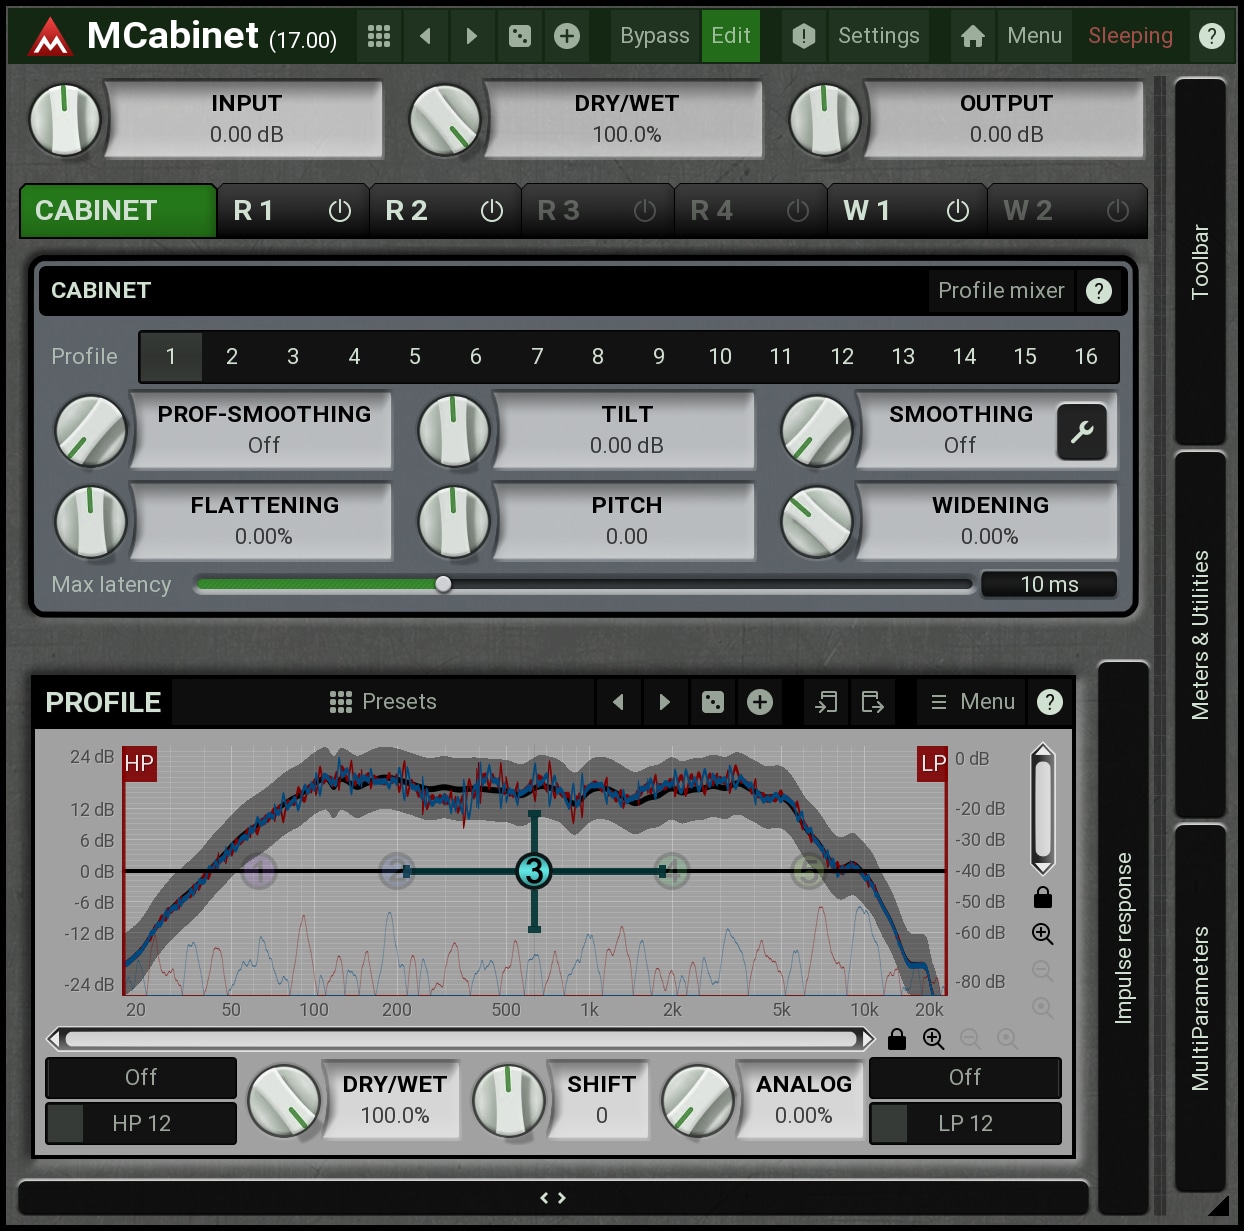Click the graph vertical zoom-in magnifier
The width and height of the screenshot is (1244, 1231).
(x=1042, y=934)
